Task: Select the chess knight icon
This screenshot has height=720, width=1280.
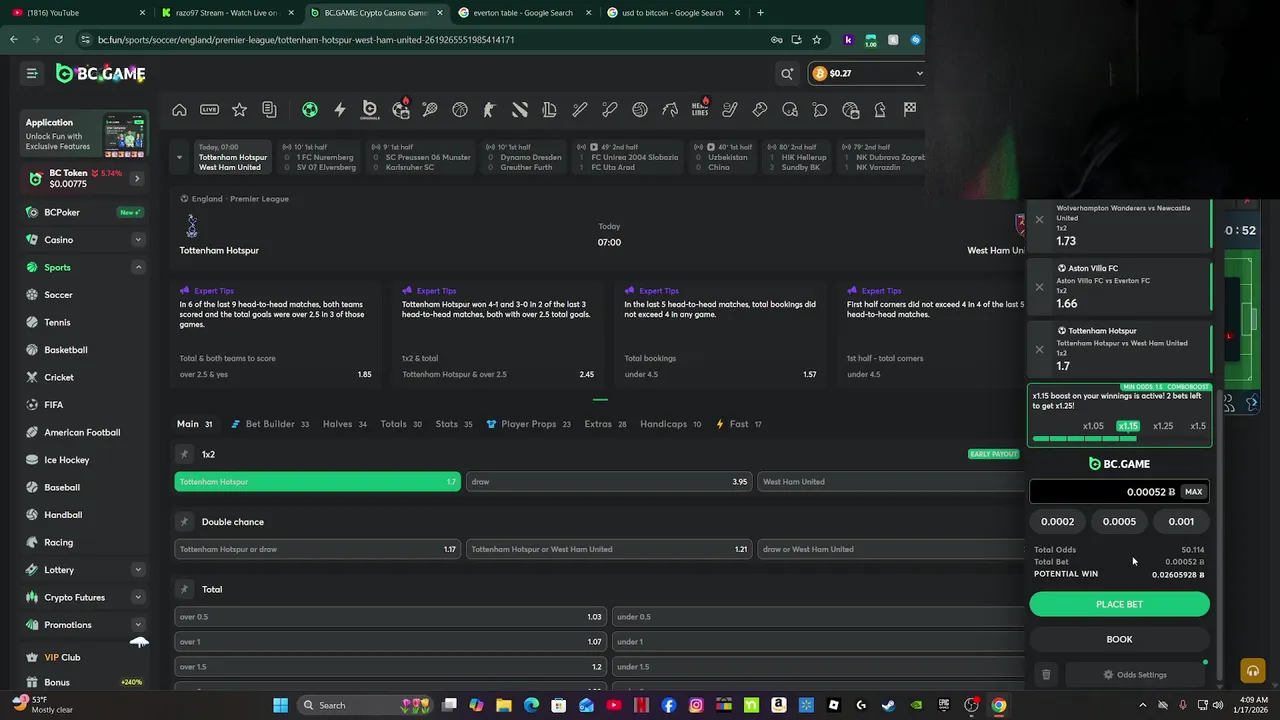Action: click(x=880, y=110)
